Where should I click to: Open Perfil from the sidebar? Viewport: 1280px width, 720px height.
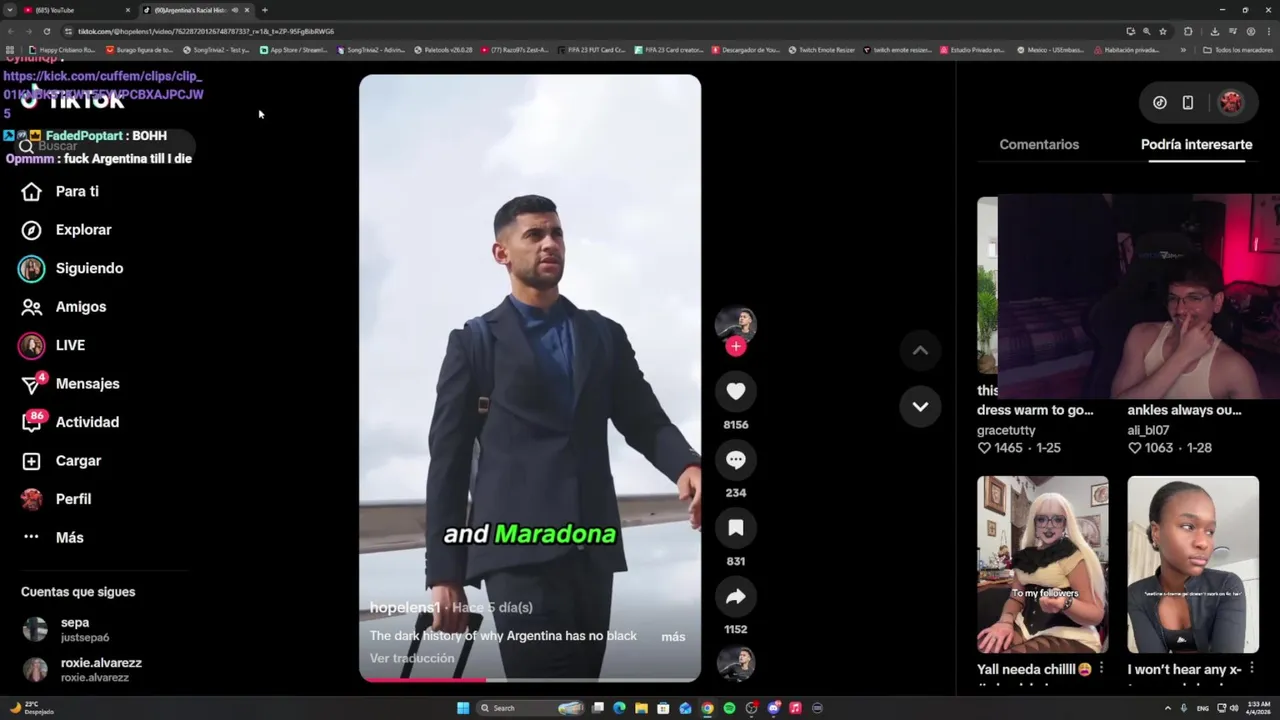pos(56,499)
